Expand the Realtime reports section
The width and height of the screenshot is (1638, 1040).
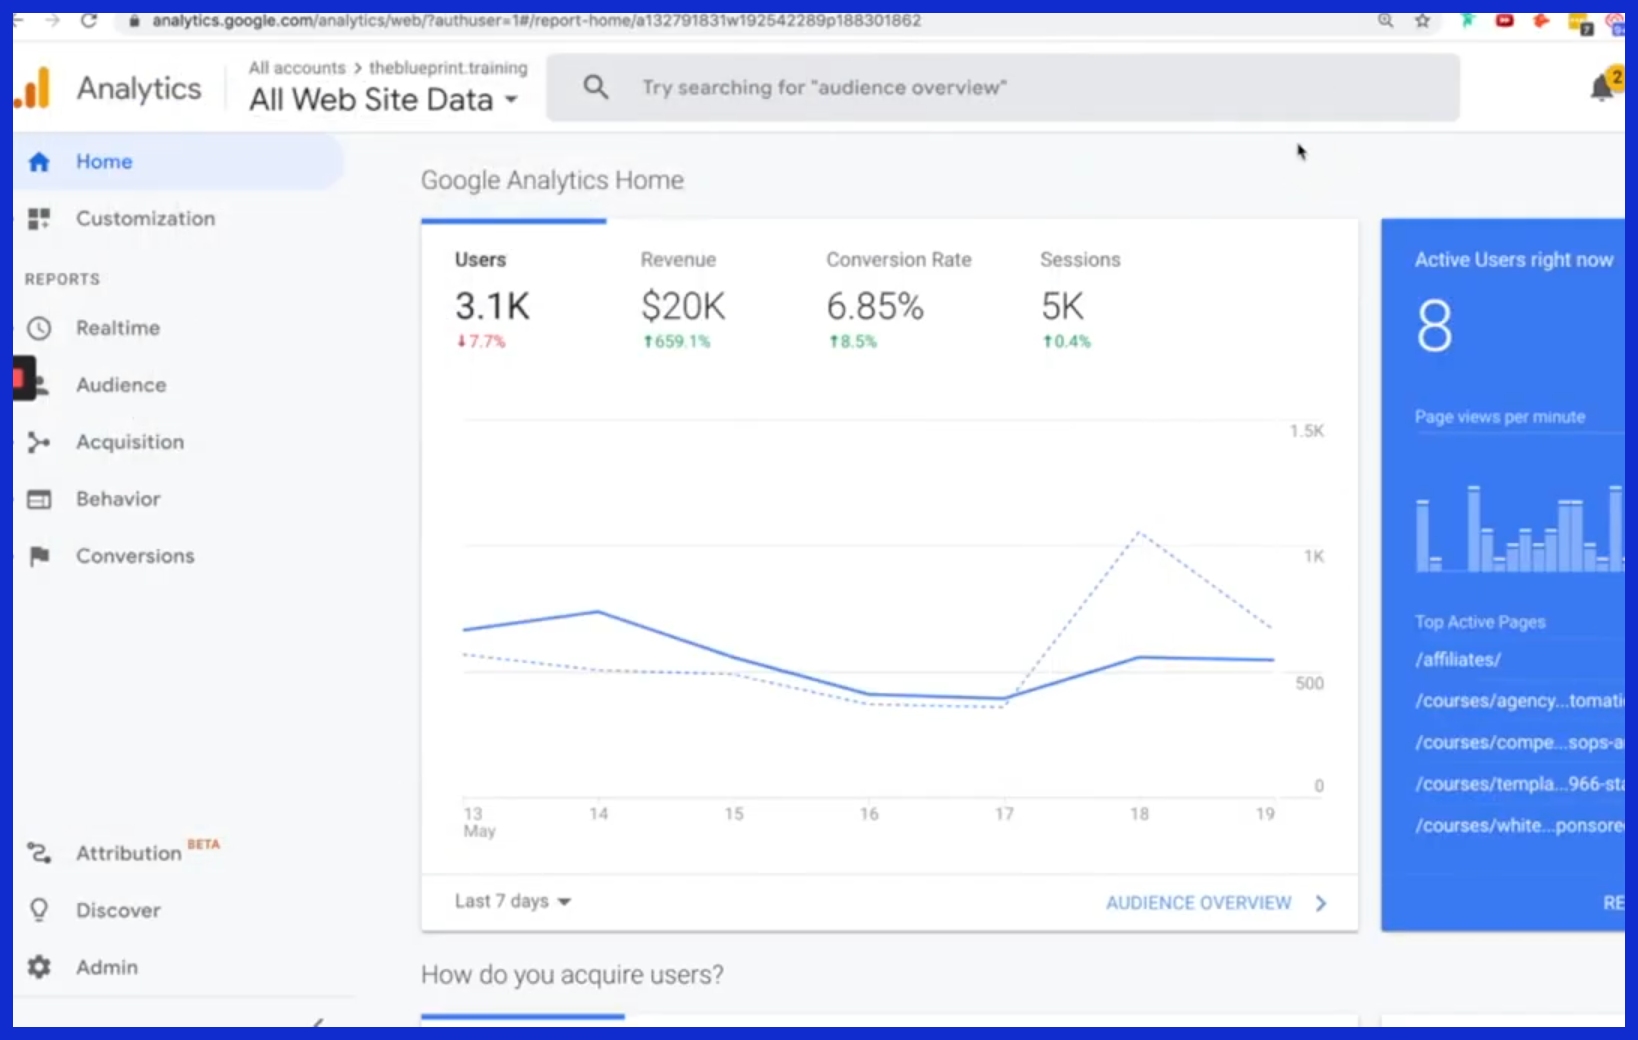pyautogui.click(x=118, y=328)
